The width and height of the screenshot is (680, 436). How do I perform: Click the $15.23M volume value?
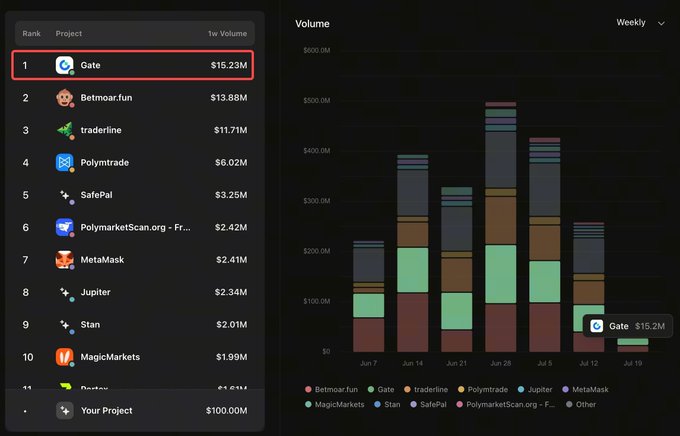(229, 65)
